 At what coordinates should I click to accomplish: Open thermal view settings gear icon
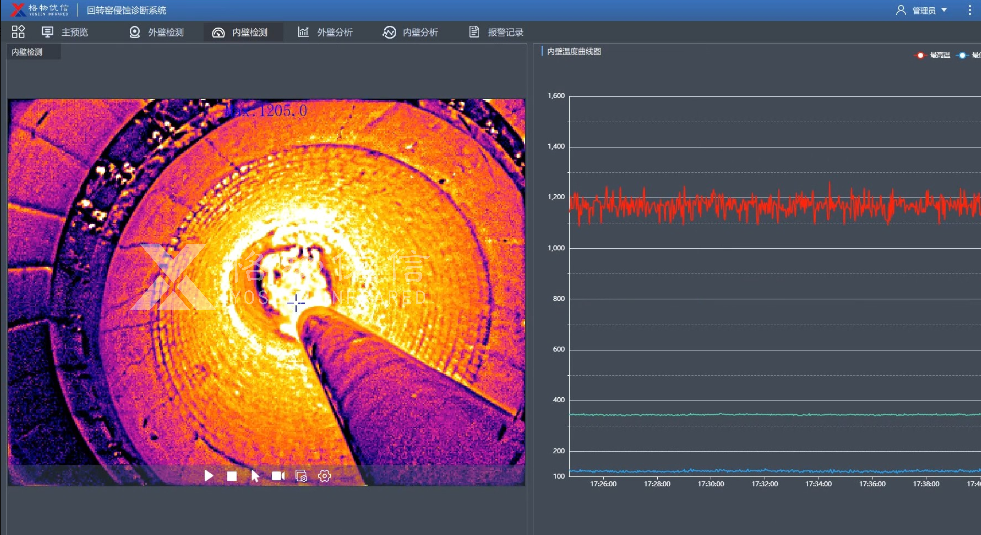325,476
